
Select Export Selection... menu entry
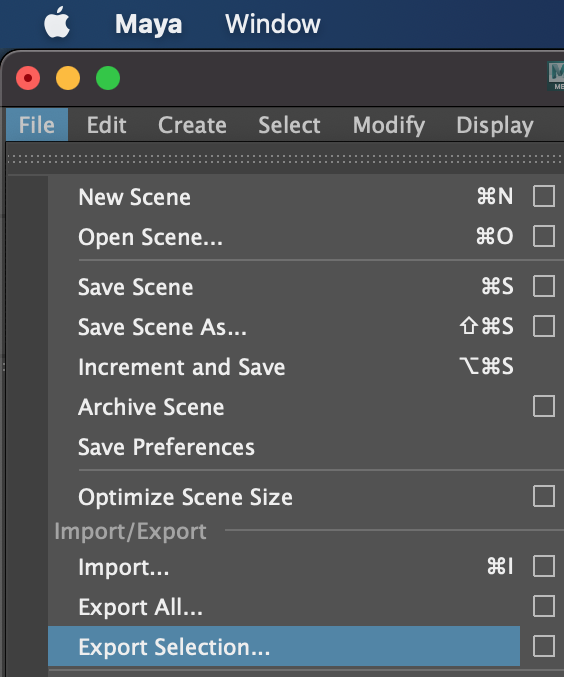click(x=284, y=646)
